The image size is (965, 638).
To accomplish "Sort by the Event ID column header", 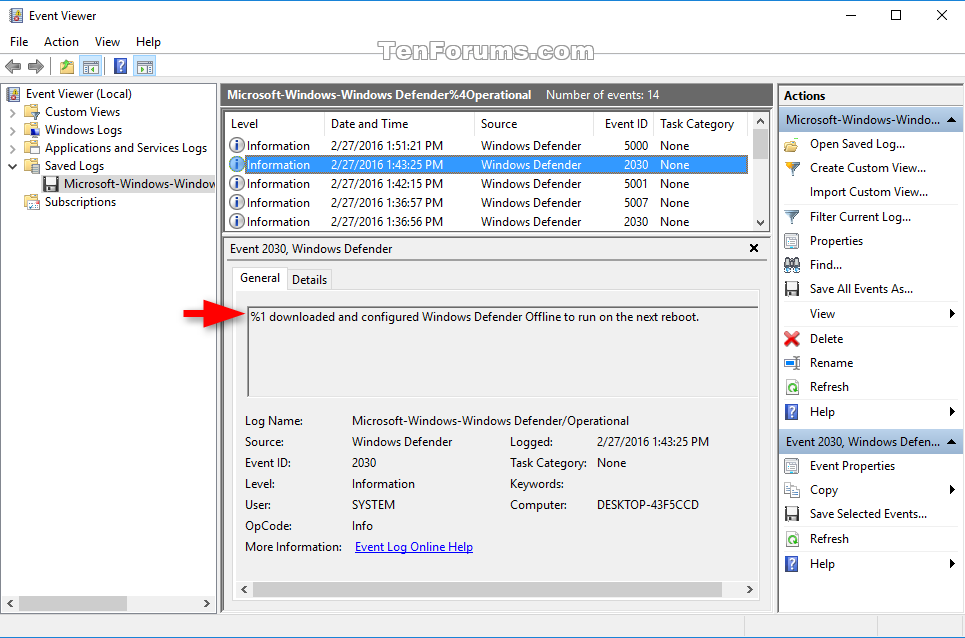I will pos(623,124).
